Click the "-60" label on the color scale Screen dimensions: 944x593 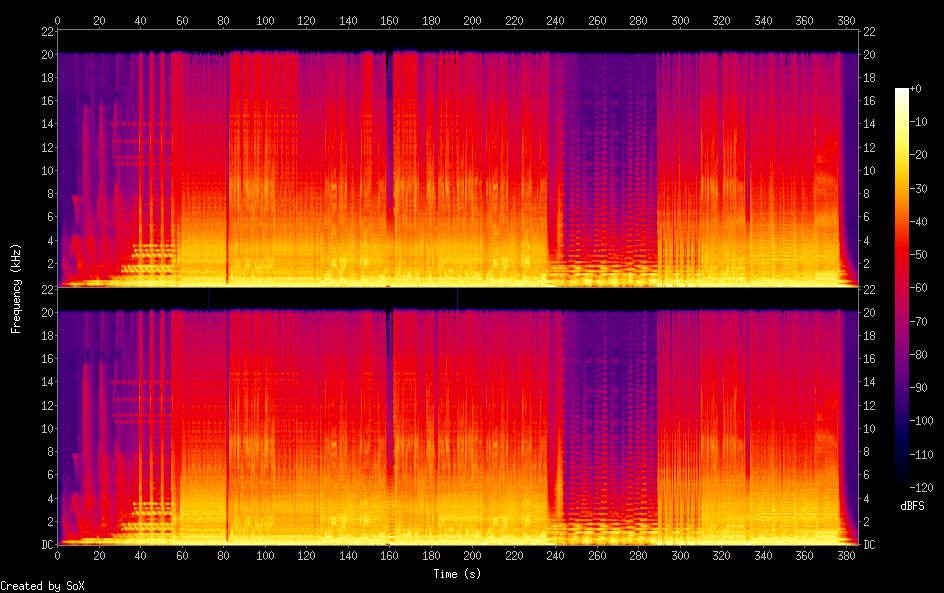tap(919, 288)
